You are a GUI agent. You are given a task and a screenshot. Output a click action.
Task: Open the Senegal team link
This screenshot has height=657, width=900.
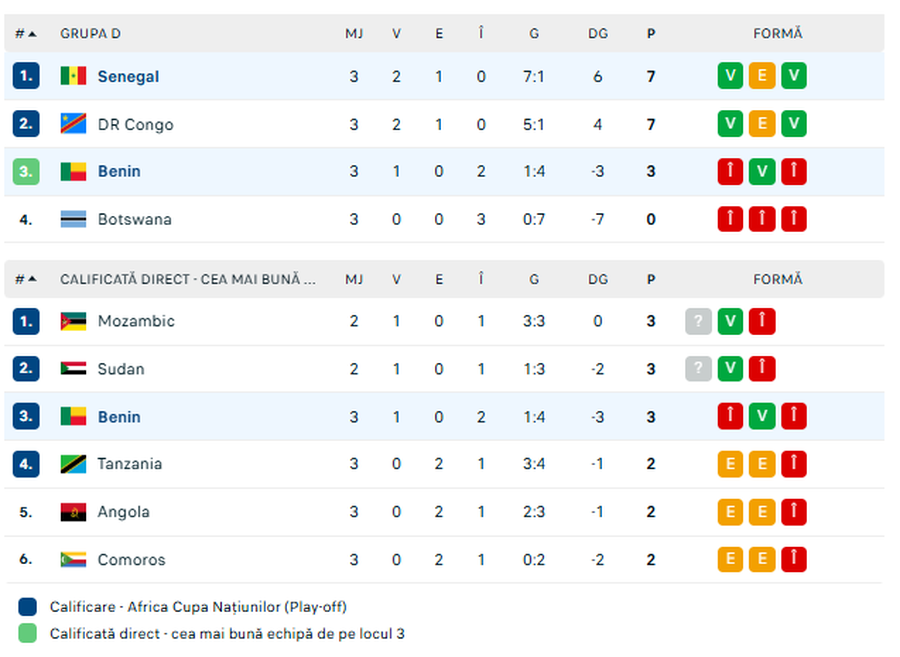pyautogui.click(x=128, y=76)
